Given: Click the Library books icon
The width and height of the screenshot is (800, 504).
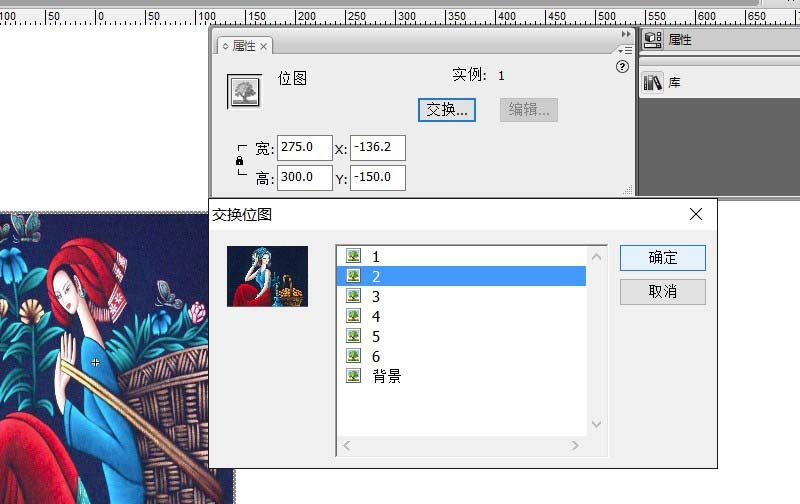Looking at the screenshot, I should click(x=653, y=82).
